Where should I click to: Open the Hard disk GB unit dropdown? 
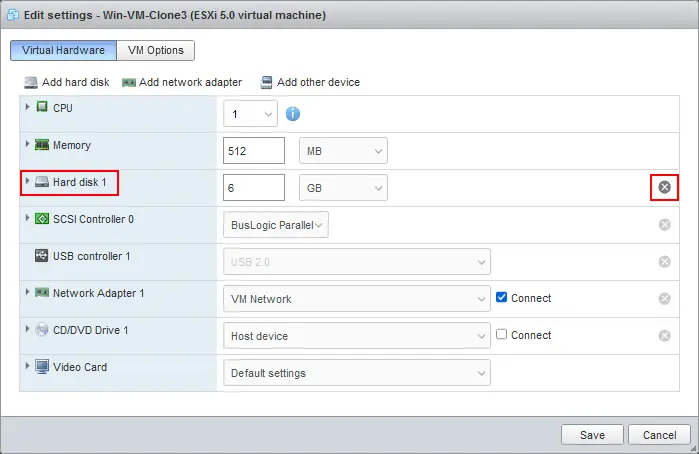343,188
